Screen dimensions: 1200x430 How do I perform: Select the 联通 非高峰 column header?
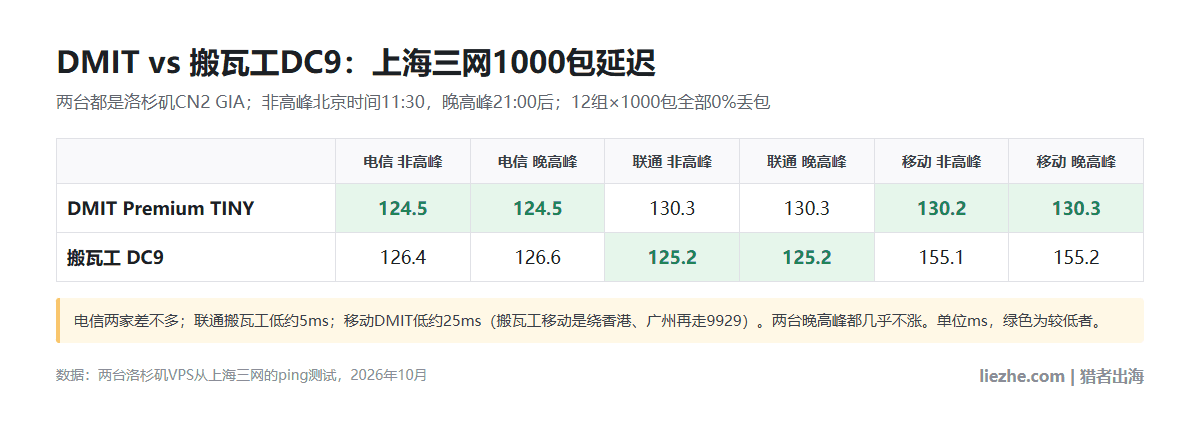click(x=672, y=161)
